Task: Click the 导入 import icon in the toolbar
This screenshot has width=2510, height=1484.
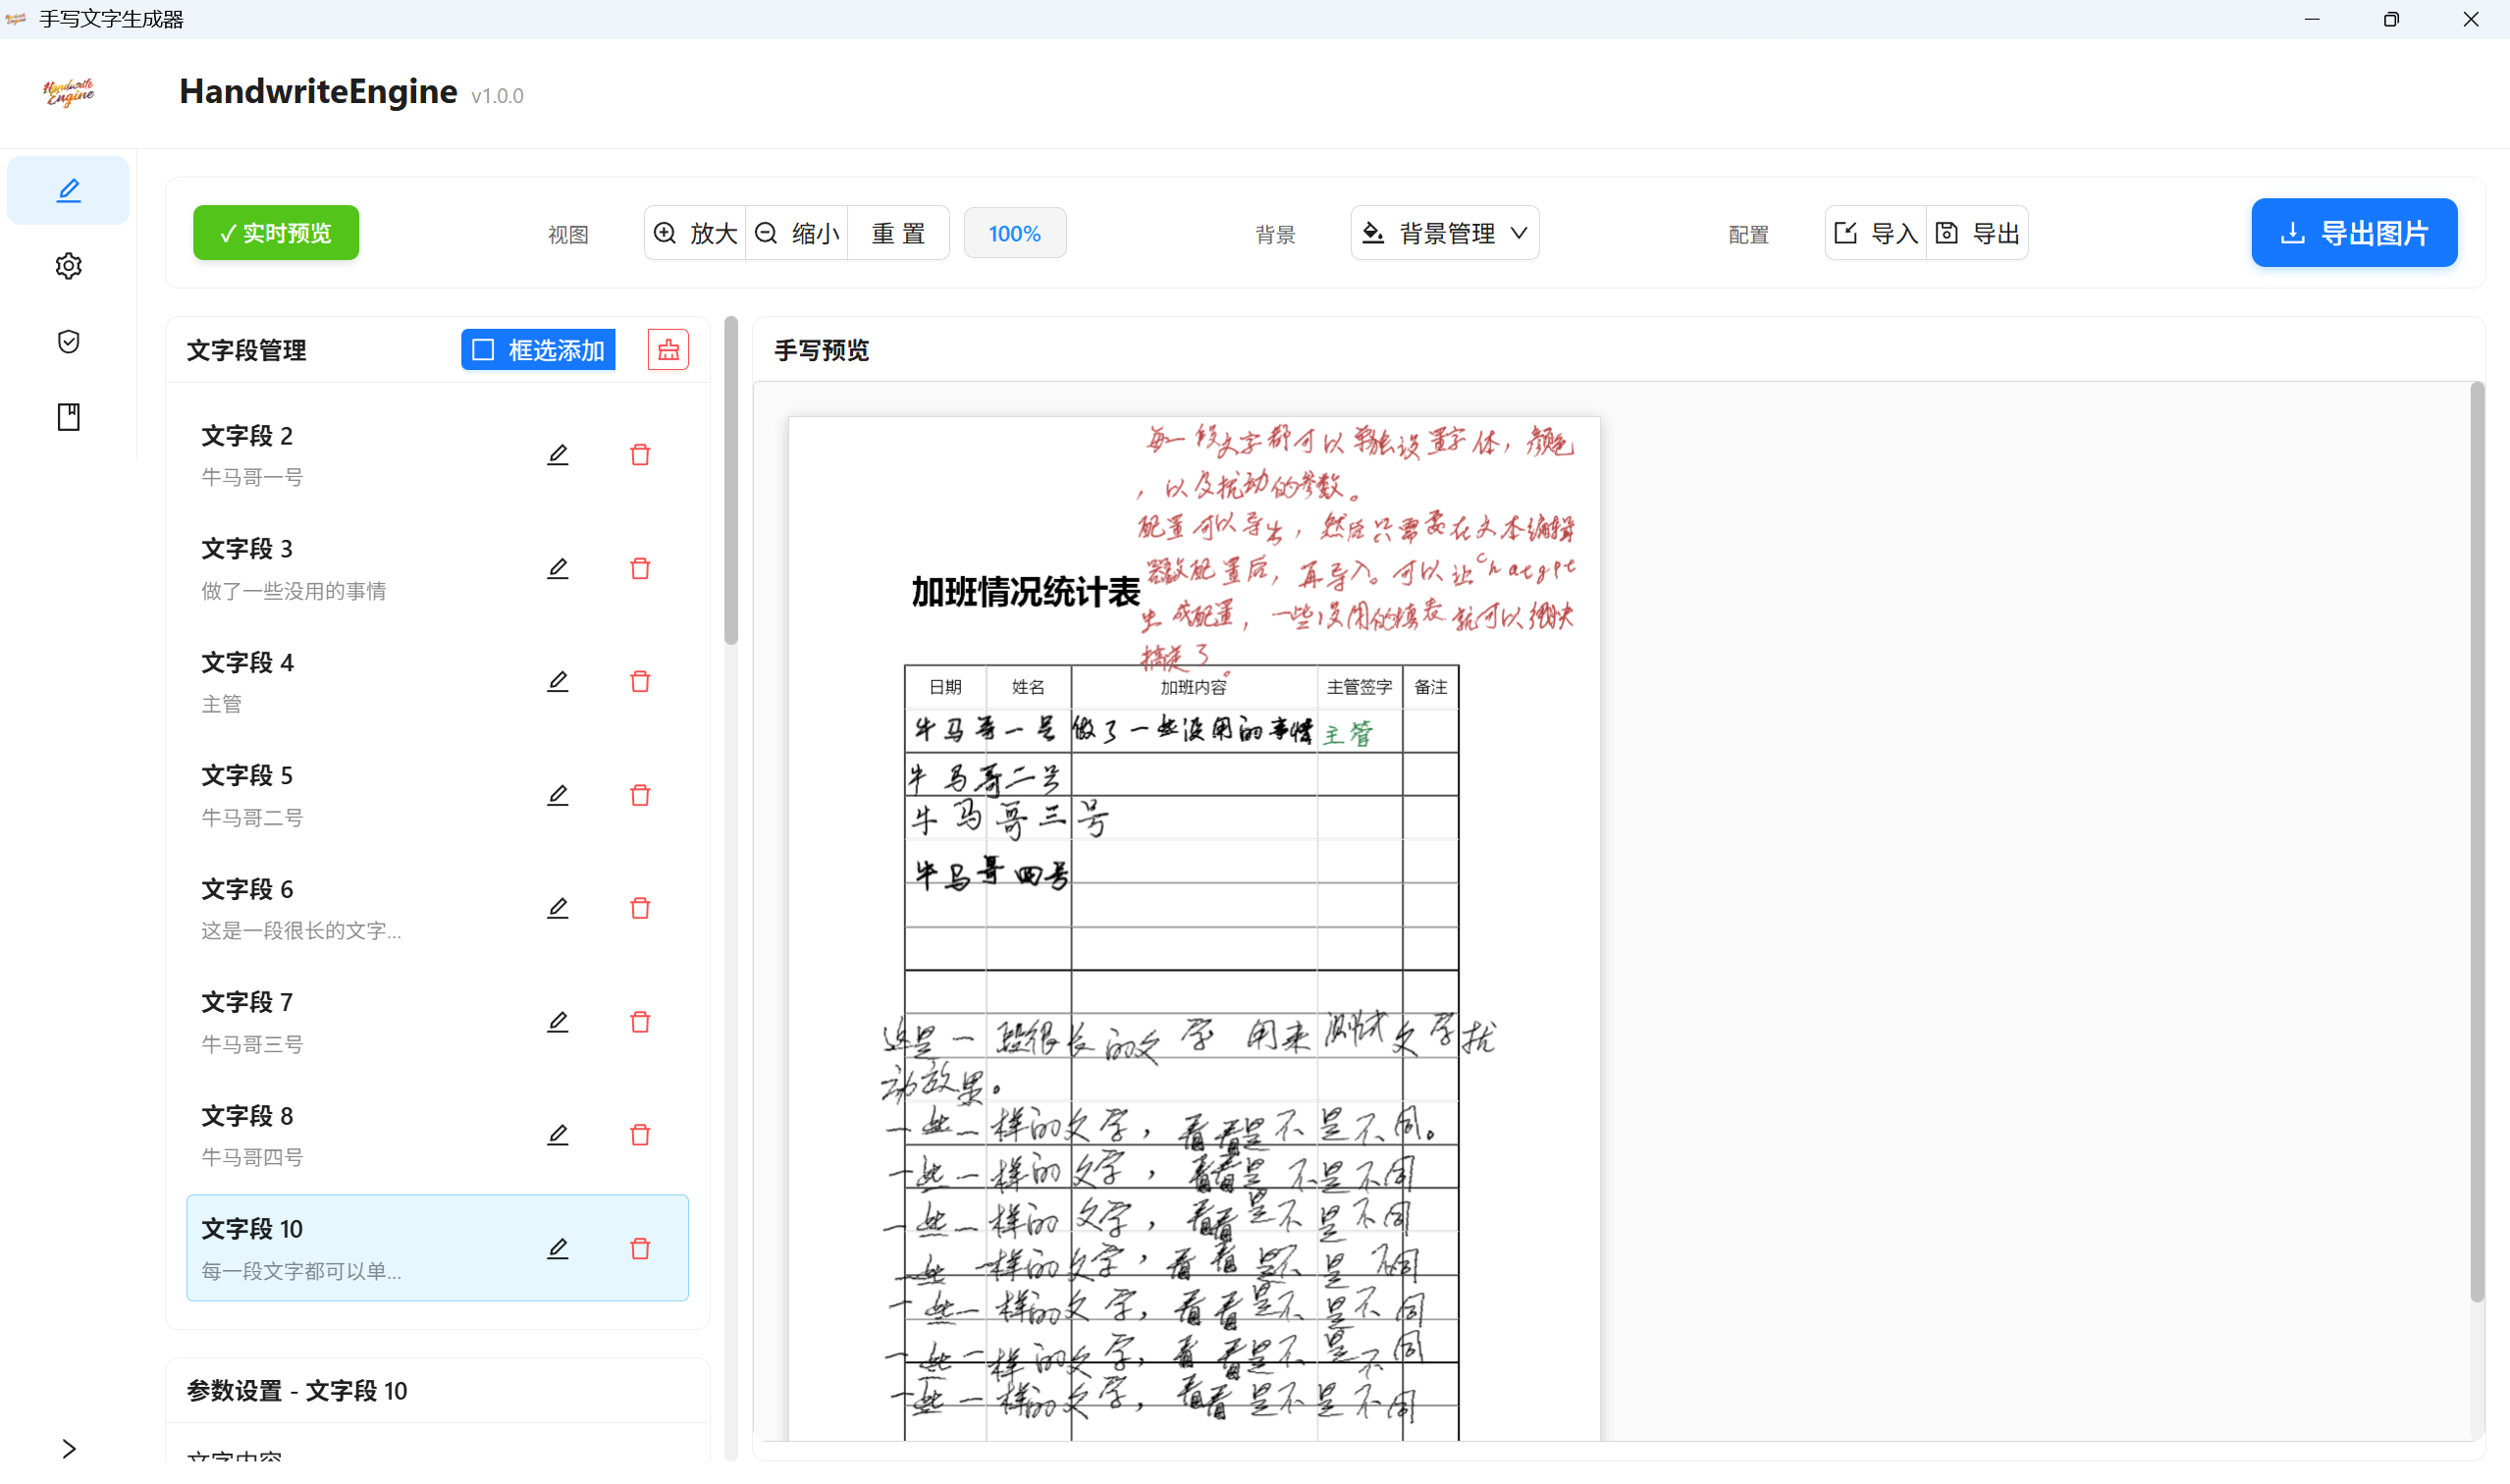Action: tap(1875, 232)
